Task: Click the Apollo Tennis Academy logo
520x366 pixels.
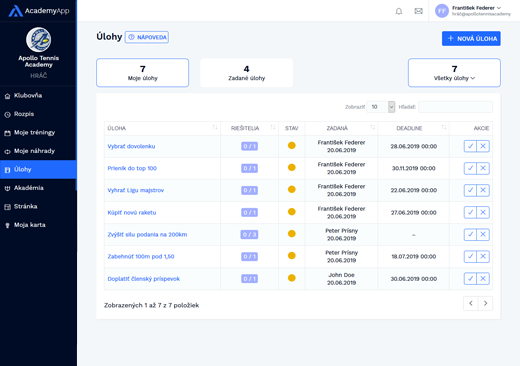Action: pos(39,40)
